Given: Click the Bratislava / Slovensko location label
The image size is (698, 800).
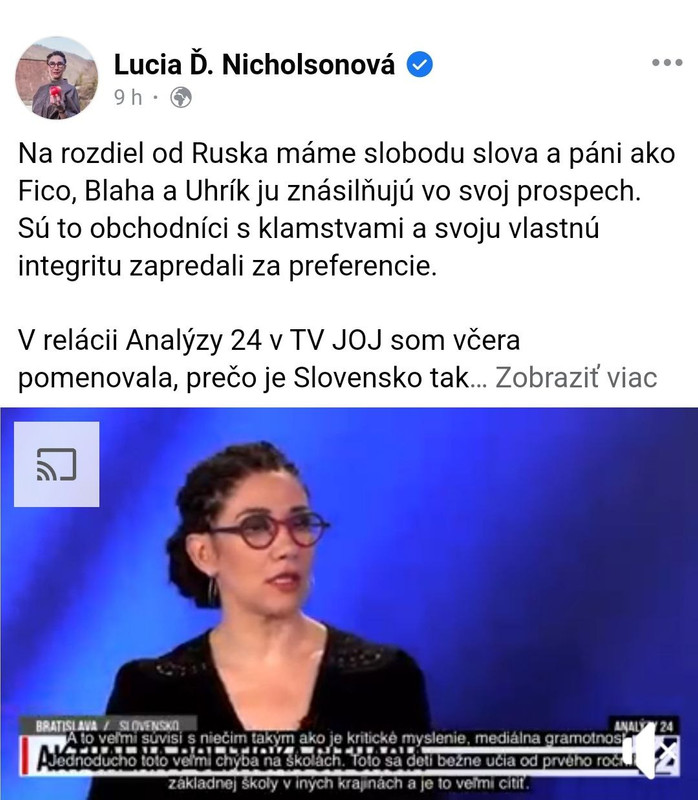Looking at the screenshot, I should tap(108, 725).
